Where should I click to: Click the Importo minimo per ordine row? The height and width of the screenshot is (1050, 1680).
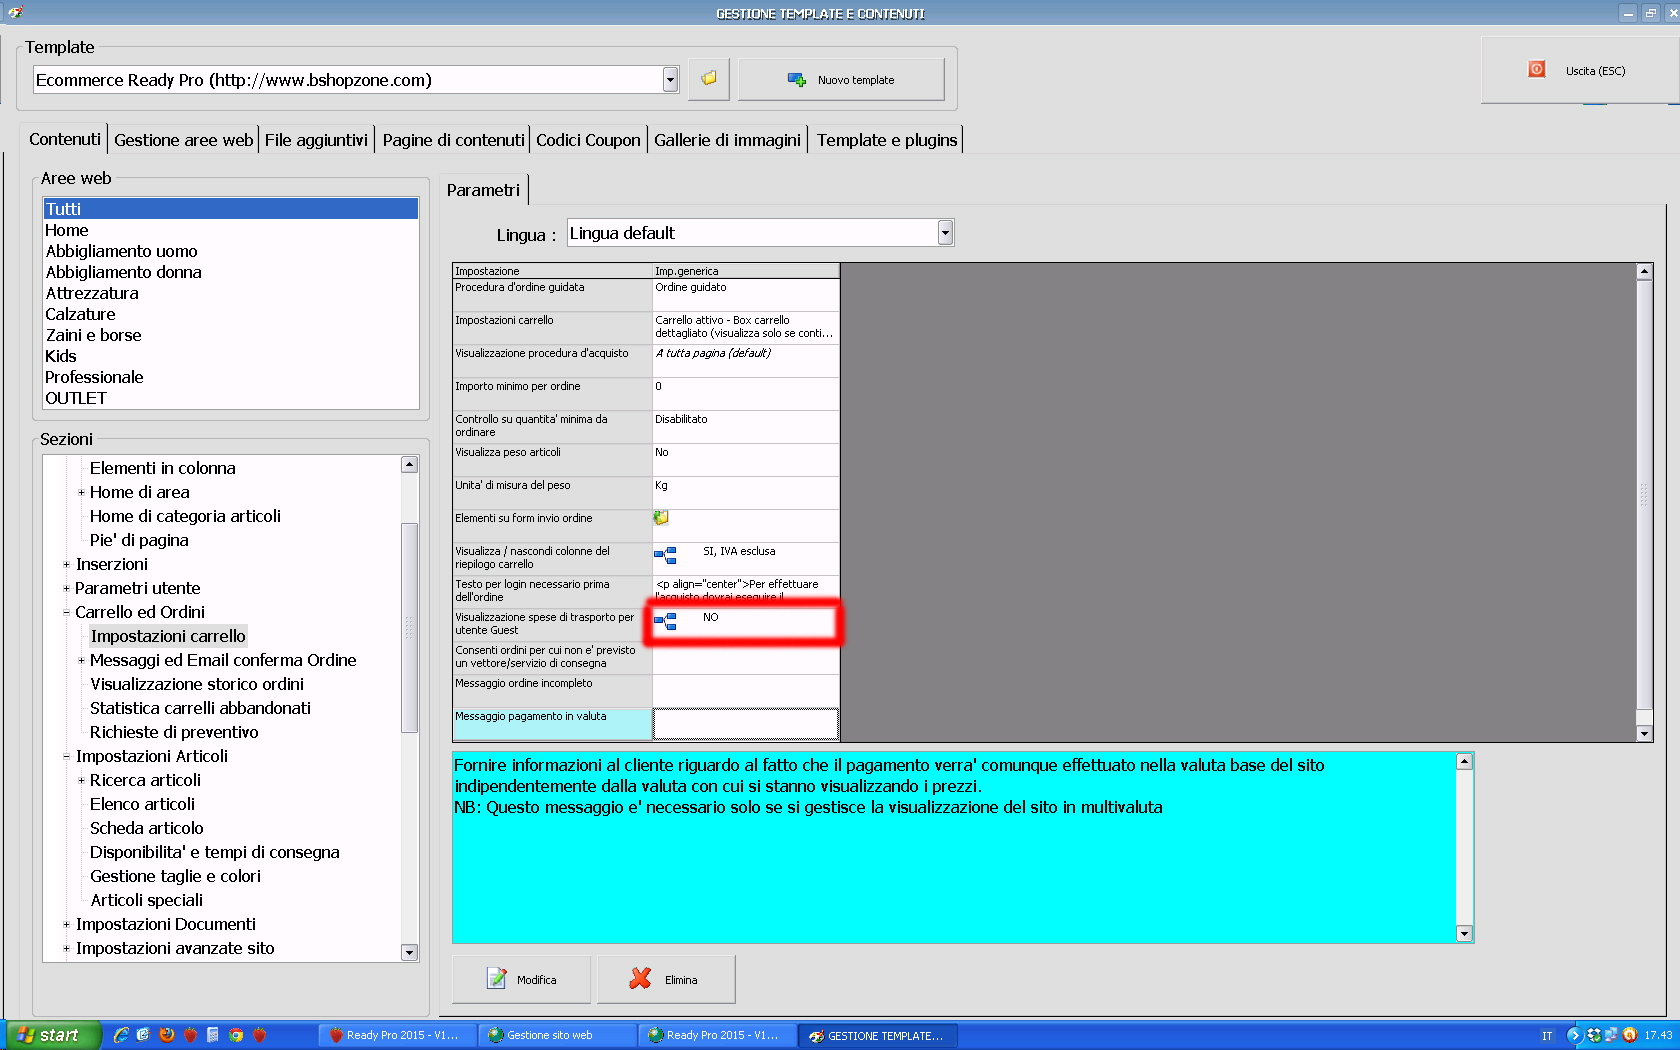point(646,394)
